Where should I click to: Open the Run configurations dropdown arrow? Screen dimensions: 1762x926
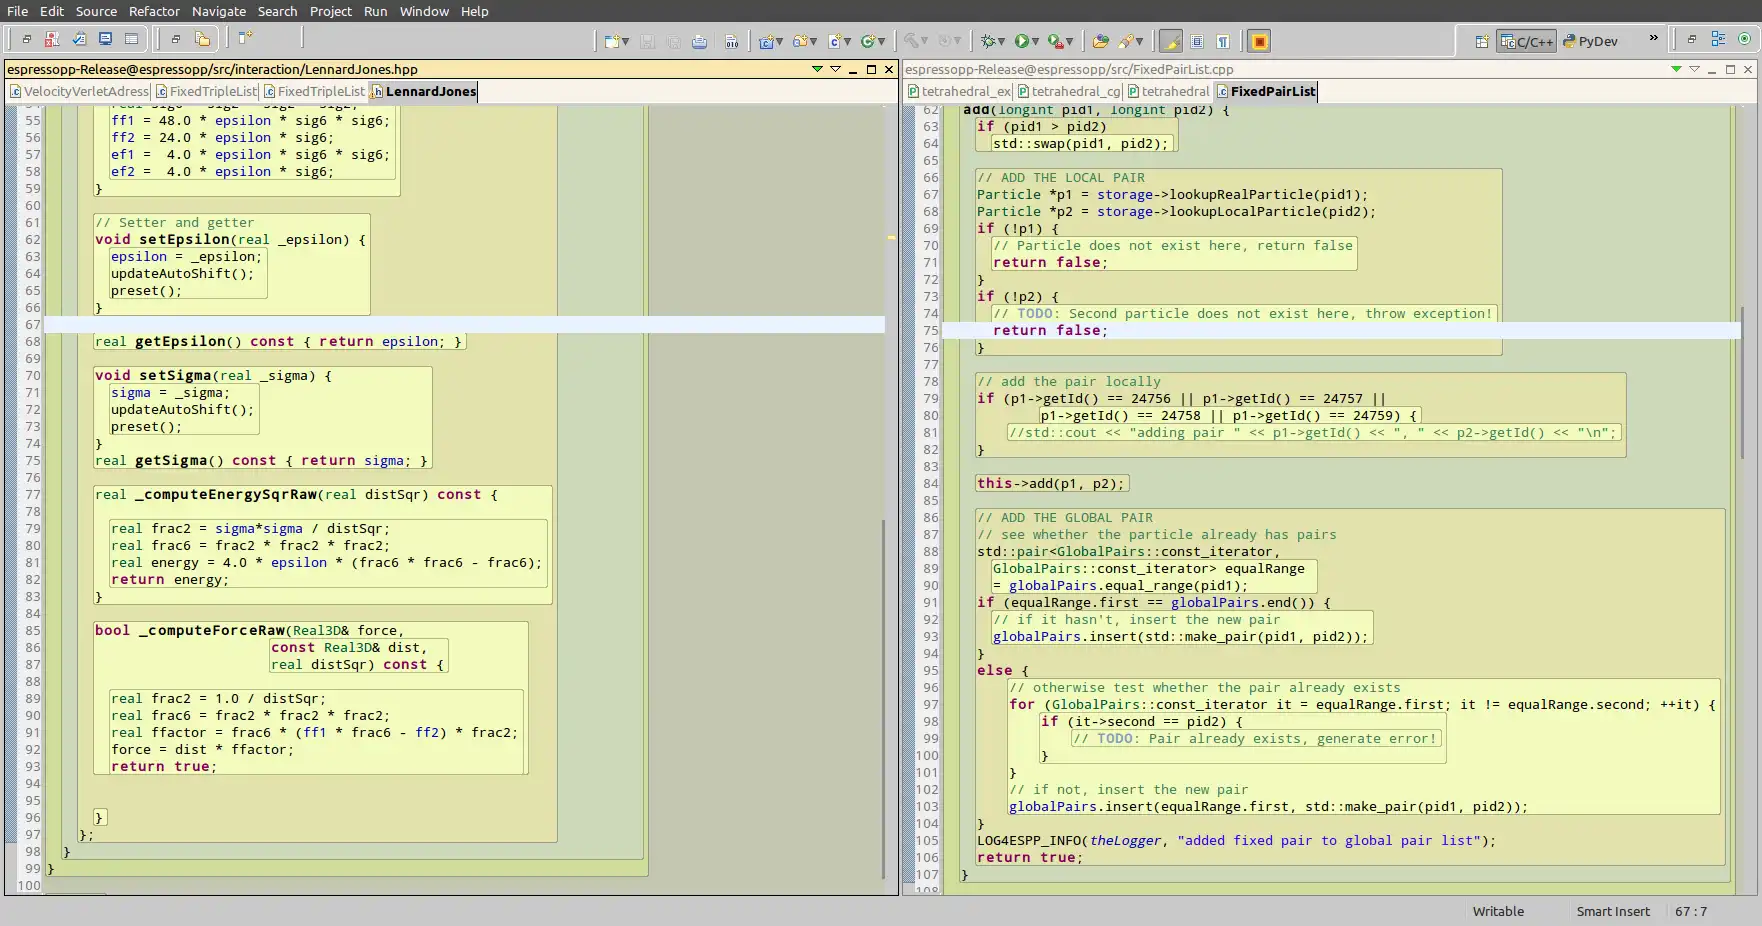pyautogui.click(x=1035, y=42)
